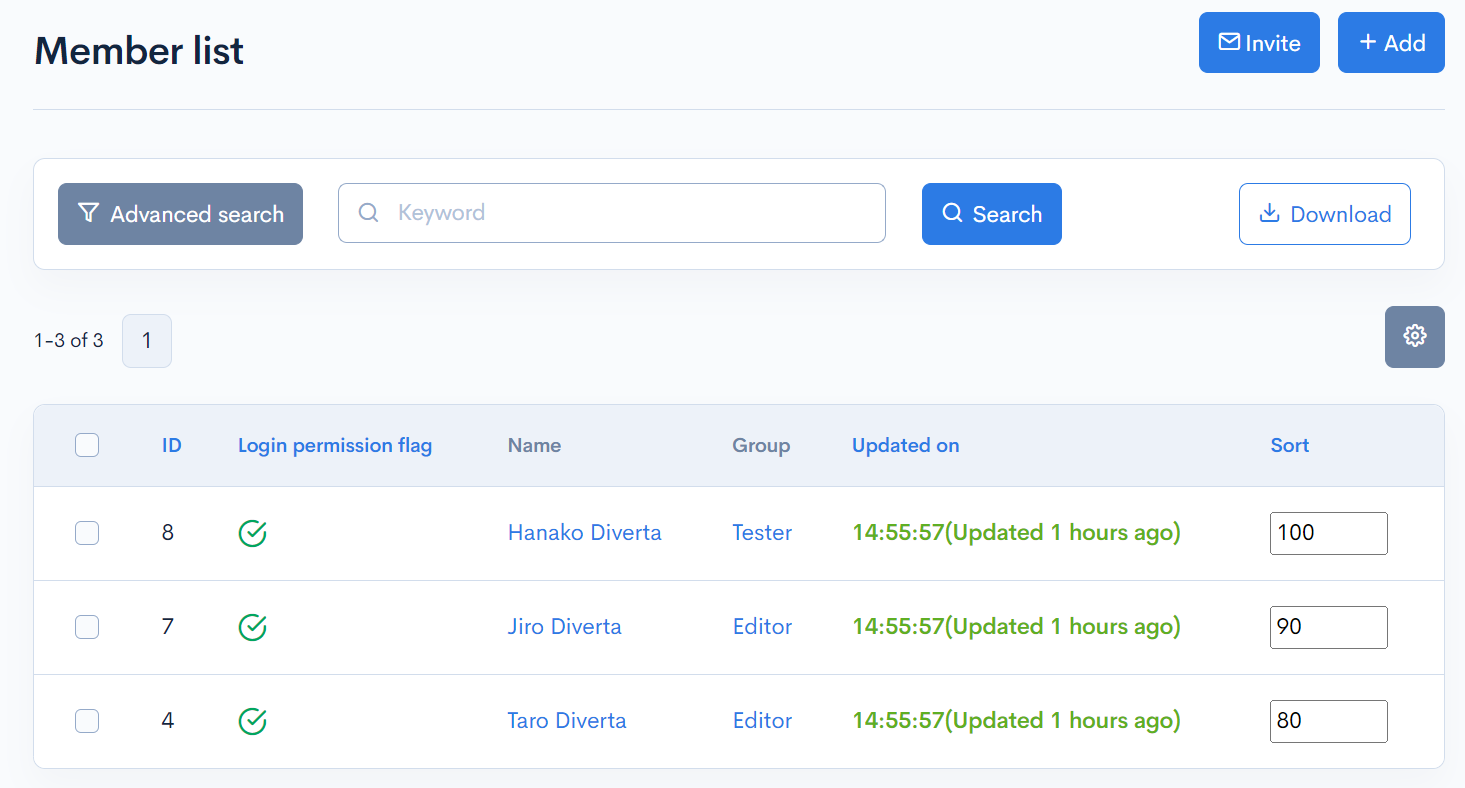Click the updated timestamp in Jiro's row
This screenshot has width=1465, height=788.
[1017, 627]
